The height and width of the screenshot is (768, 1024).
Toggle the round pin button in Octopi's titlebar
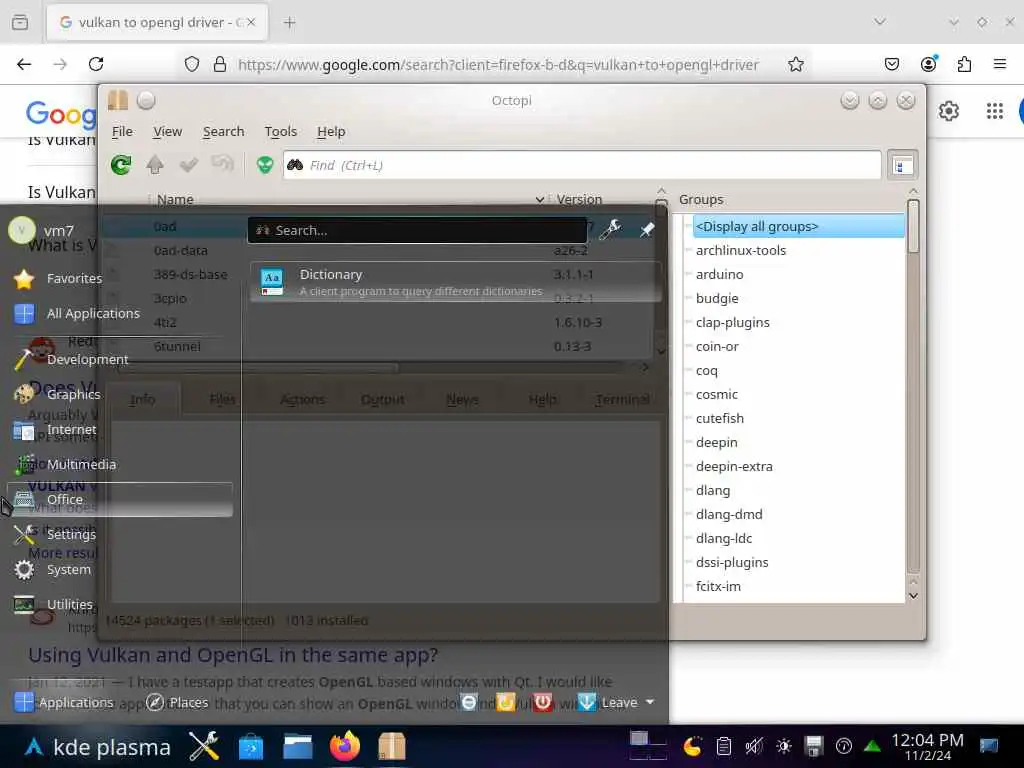[x=146, y=101]
